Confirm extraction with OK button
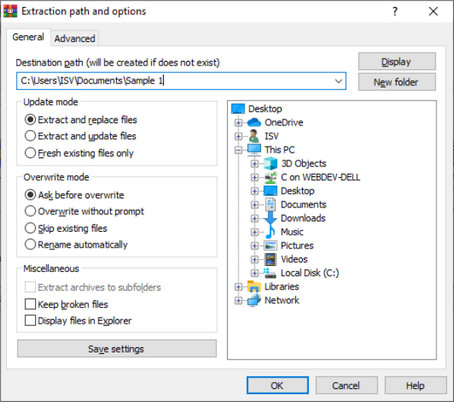 (277, 386)
